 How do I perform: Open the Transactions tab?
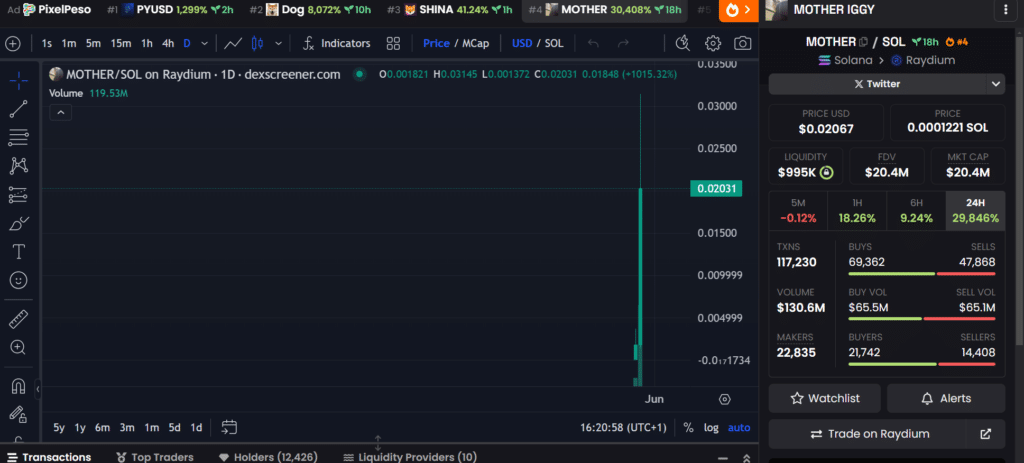[49, 457]
